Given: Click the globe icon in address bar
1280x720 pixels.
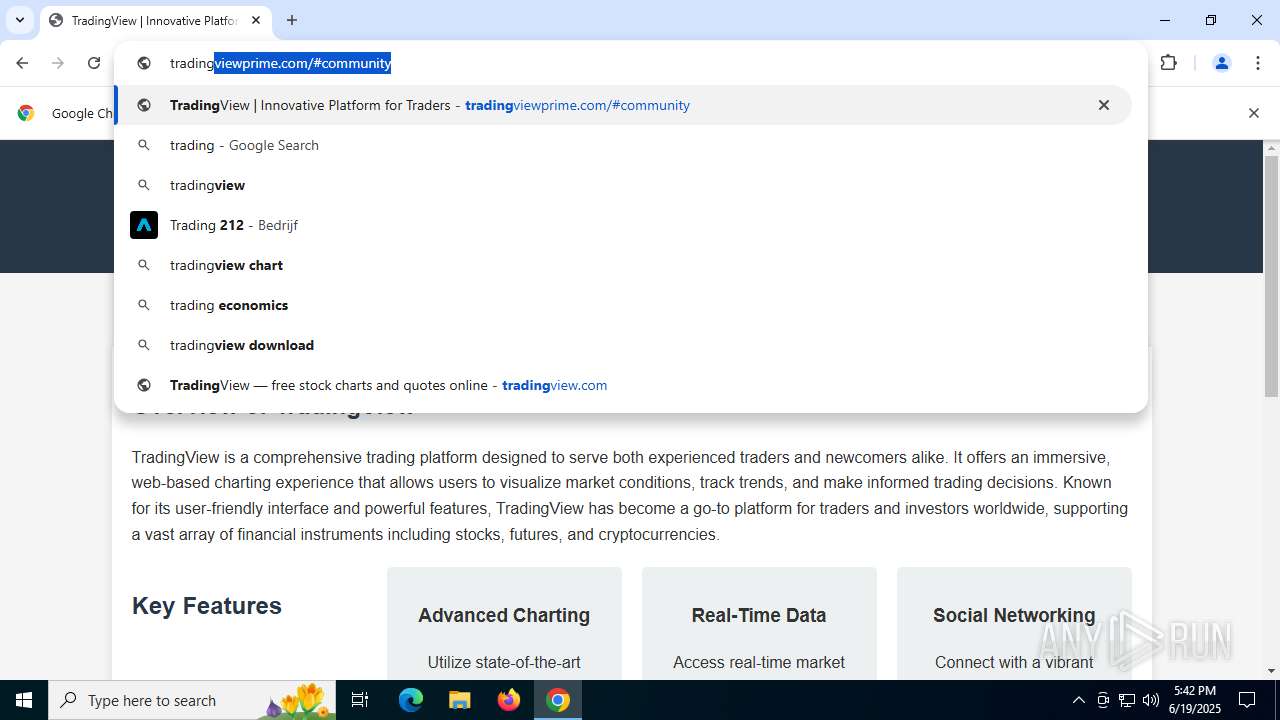Looking at the screenshot, I should [144, 63].
